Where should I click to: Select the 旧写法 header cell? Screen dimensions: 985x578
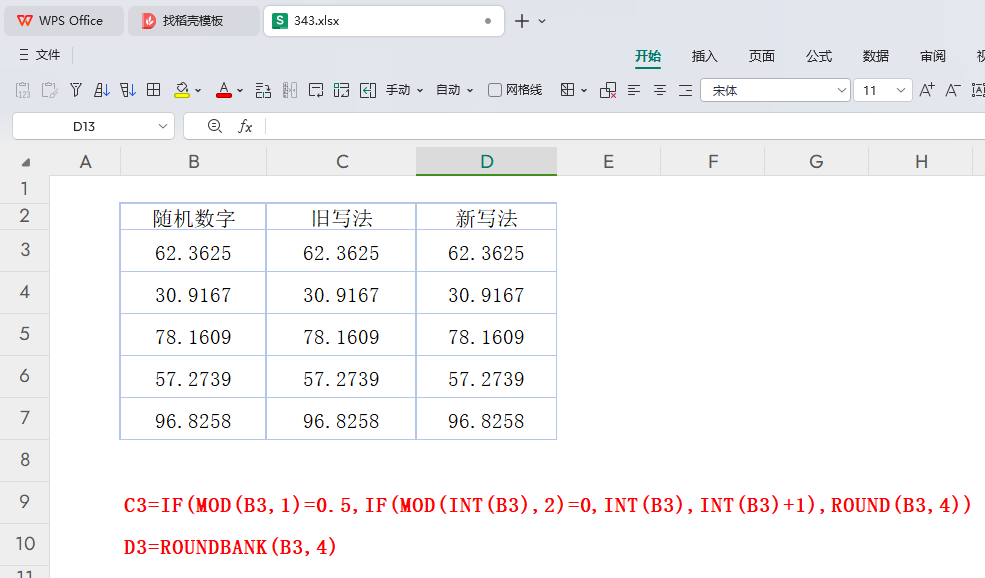click(341, 217)
